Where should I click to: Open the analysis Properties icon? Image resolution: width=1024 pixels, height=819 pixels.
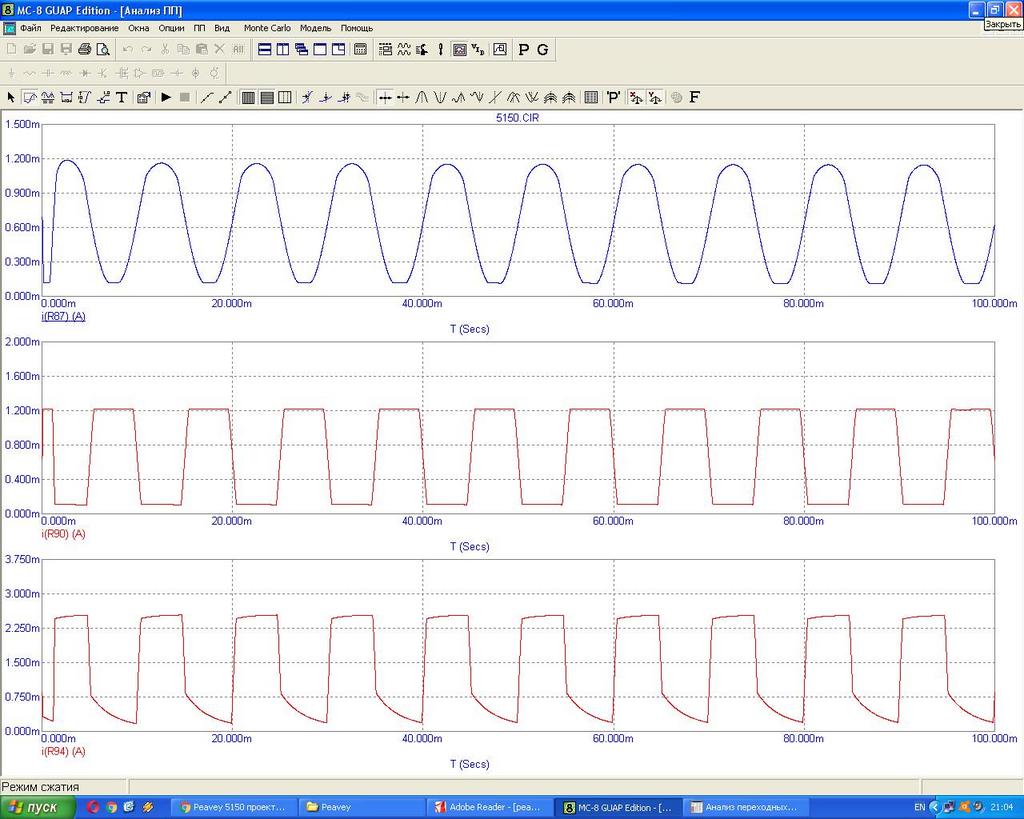pos(144,97)
